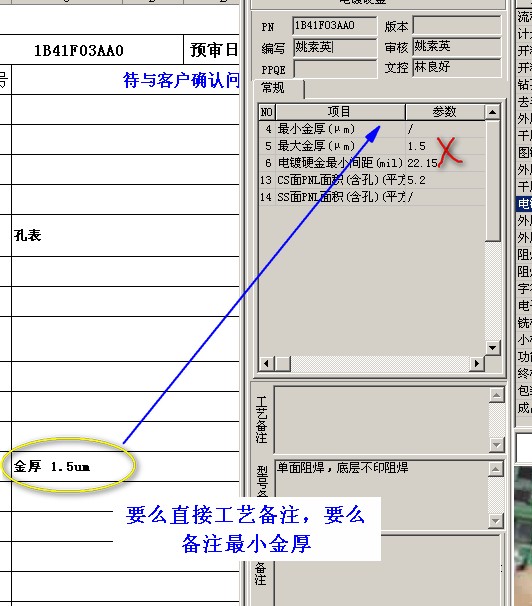
Task: Click the 参数 column header
Action: click(x=445, y=112)
